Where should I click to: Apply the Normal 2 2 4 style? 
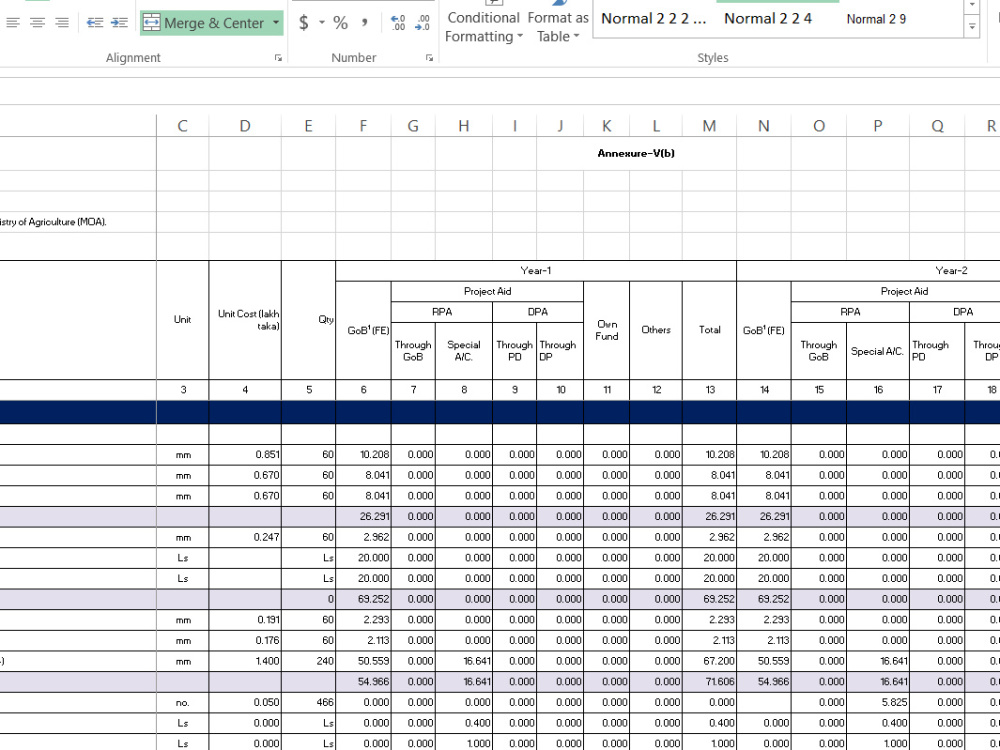click(x=768, y=19)
